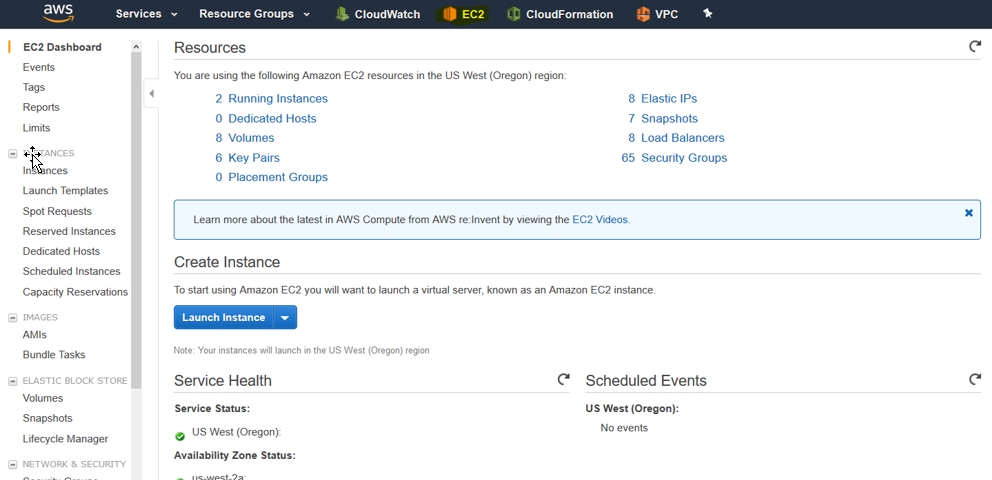992x480 pixels.
Task: Click the AWS logo home icon
Action: click(x=58, y=13)
